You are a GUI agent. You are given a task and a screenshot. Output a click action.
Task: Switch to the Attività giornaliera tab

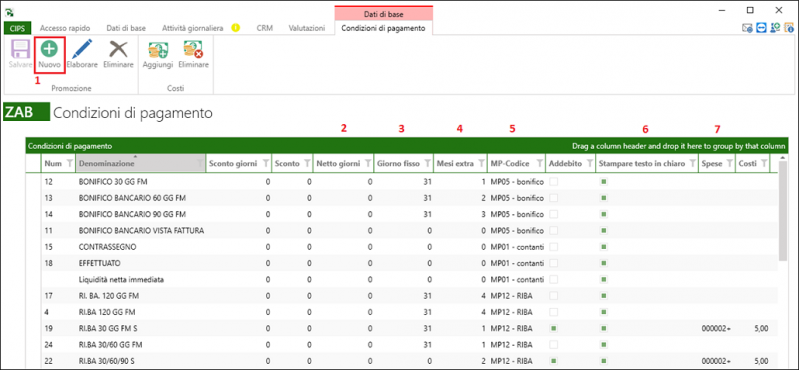193,28
